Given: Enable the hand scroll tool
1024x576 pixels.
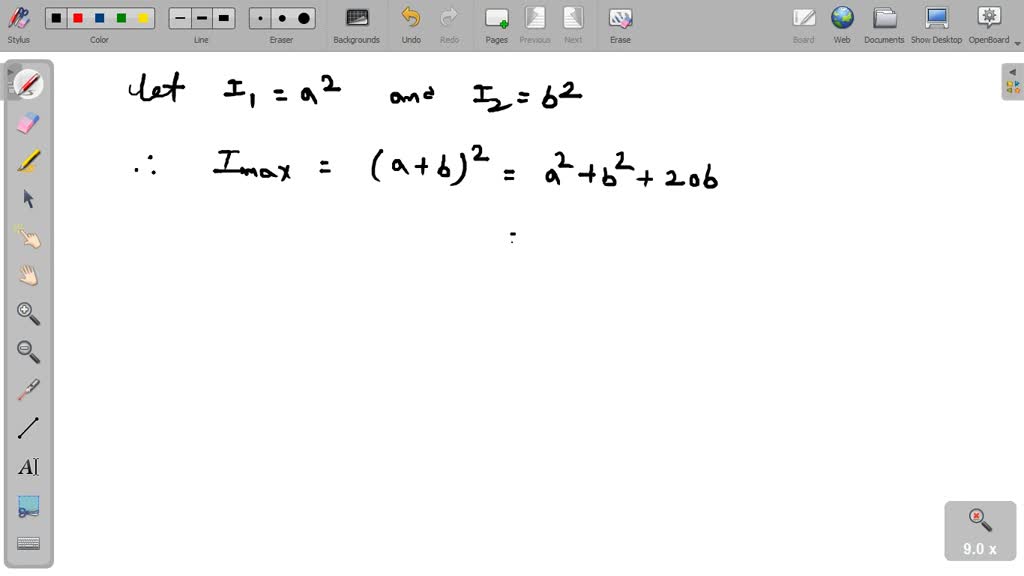Looking at the screenshot, I should (x=27, y=276).
